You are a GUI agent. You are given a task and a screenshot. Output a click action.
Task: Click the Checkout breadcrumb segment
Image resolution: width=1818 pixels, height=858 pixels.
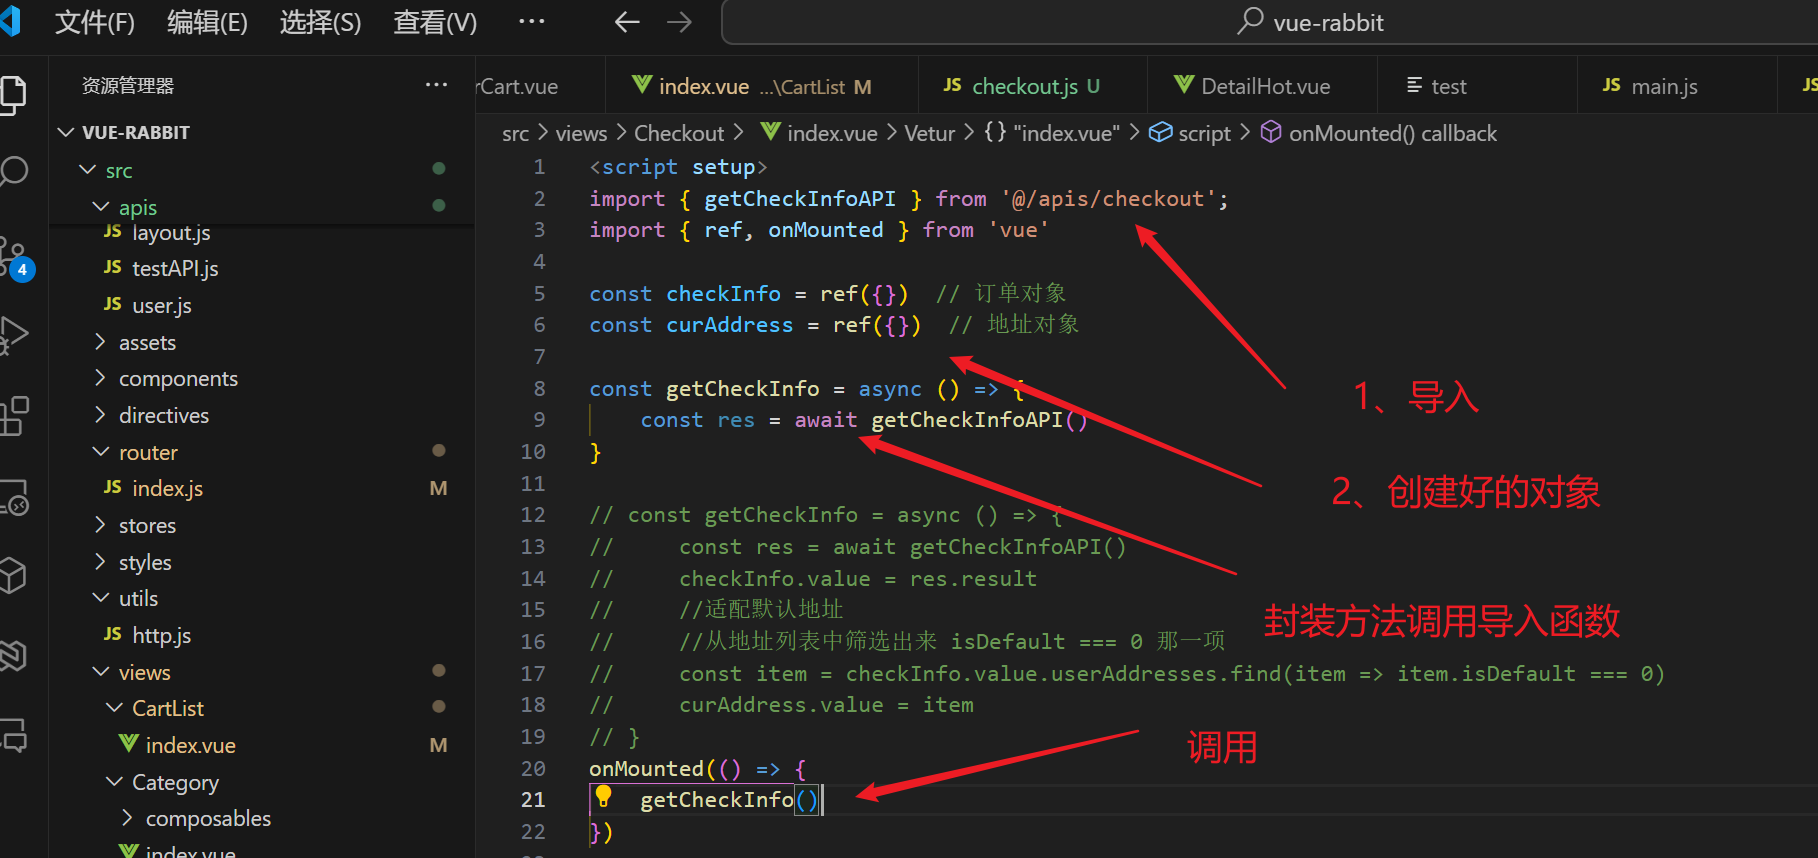[x=679, y=133]
